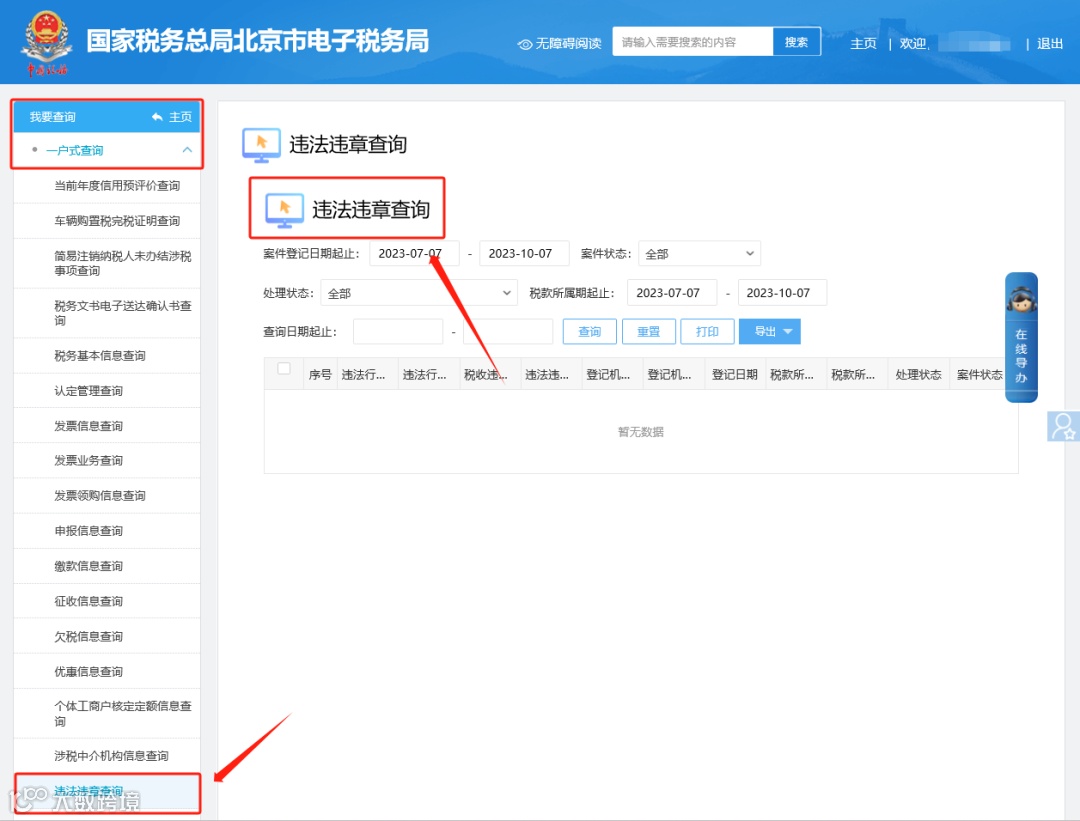Viewport: 1080px width, 821px height.
Task: Click 案件登记日期 start date 2023-07-07 field
Action: coord(414,253)
